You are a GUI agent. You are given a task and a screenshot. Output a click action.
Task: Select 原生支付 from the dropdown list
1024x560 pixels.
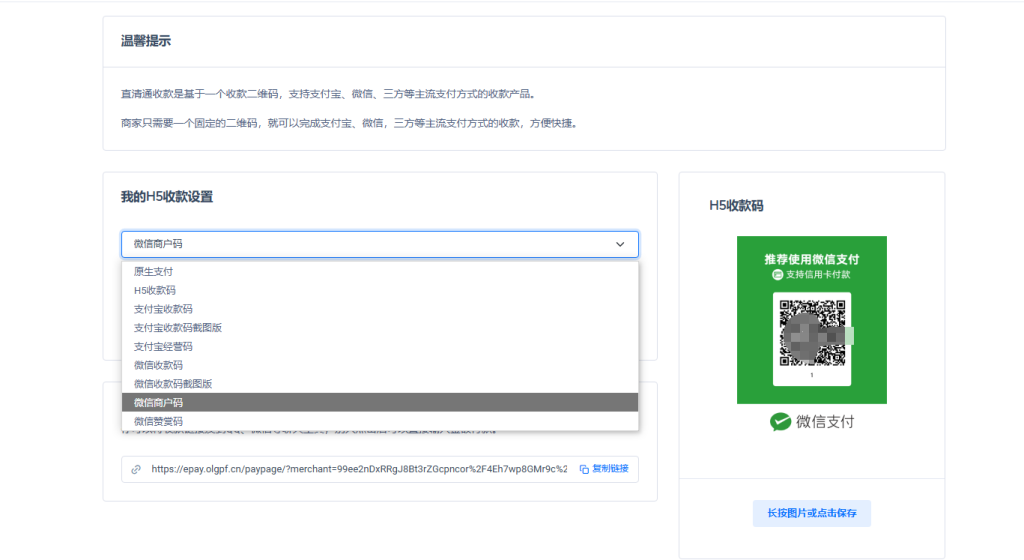click(x=379, y=272)
